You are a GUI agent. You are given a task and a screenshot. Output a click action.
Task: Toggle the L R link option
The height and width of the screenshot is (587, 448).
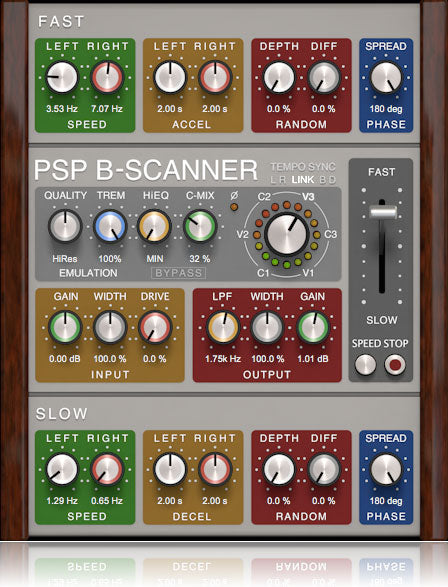pos(278,180)
